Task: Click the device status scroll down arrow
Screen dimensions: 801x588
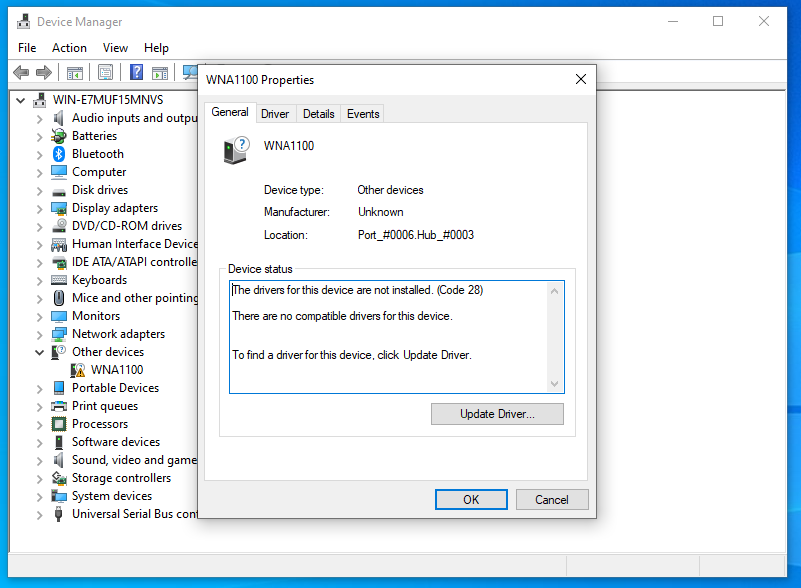Action: 555,384
